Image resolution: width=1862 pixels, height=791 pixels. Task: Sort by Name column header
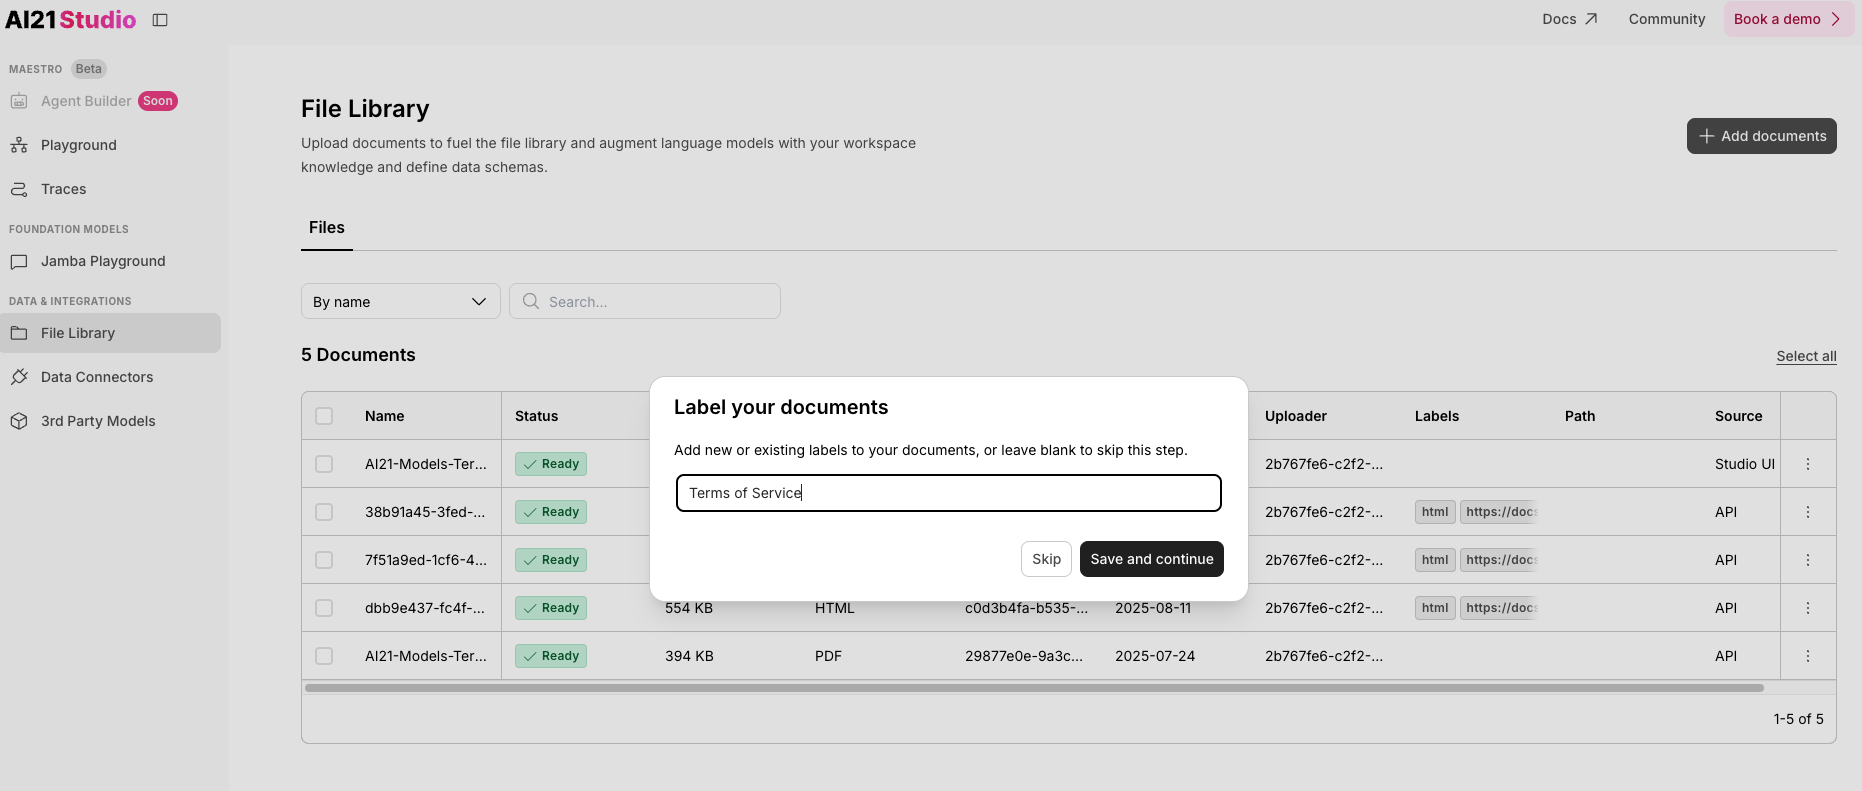385,416
